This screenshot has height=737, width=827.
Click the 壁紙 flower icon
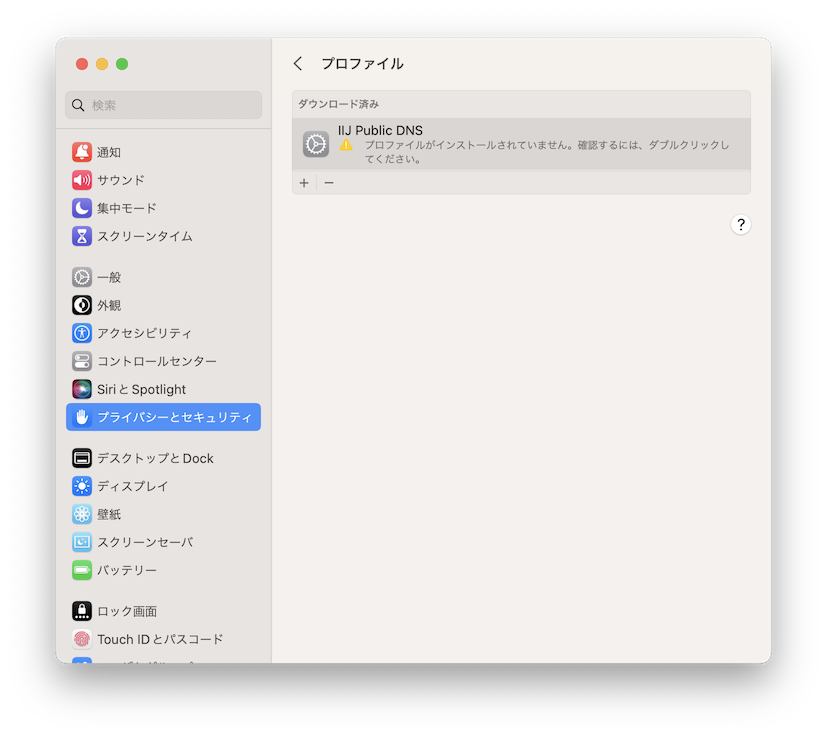point(82,514)
